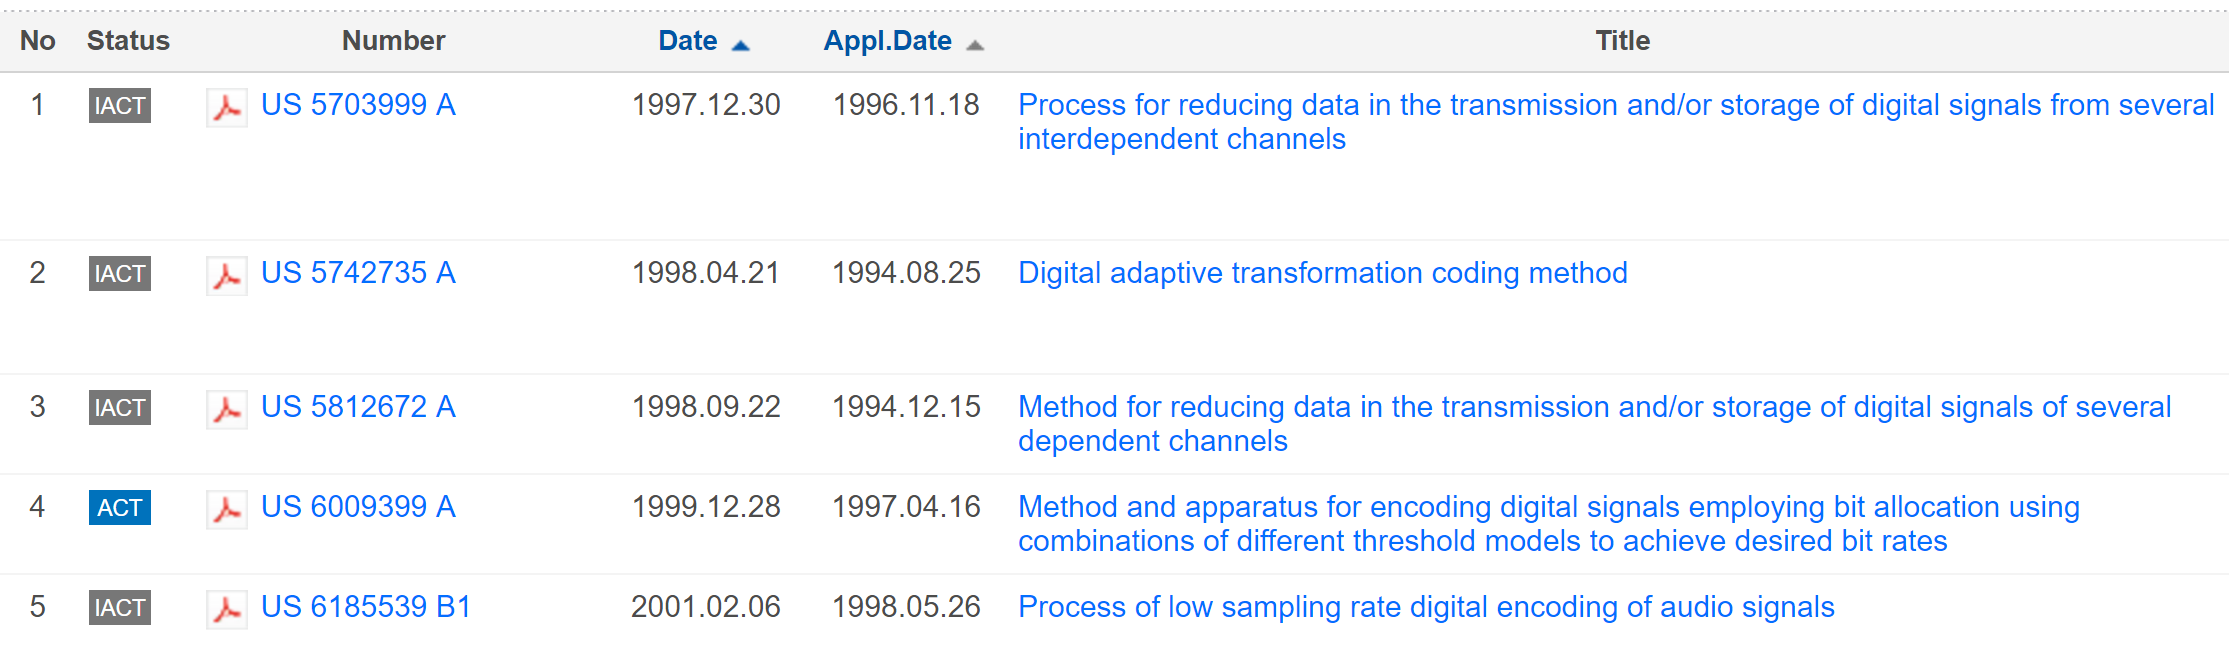2229x651 pixels.
Task: Sort by Date column arrow
Action: coord(741,45)
